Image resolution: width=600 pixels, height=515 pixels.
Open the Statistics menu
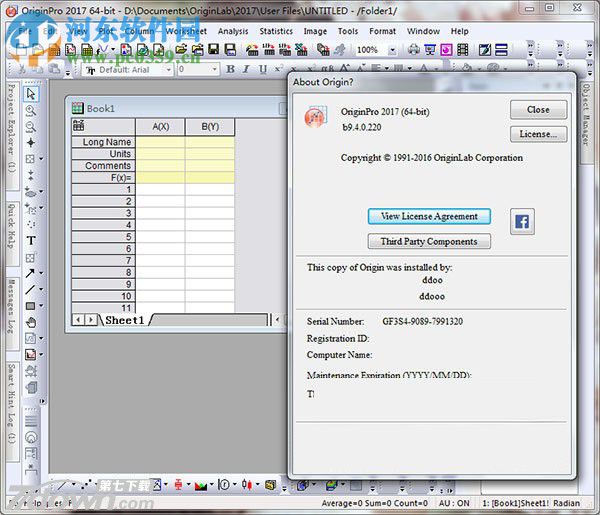point(276,31)
